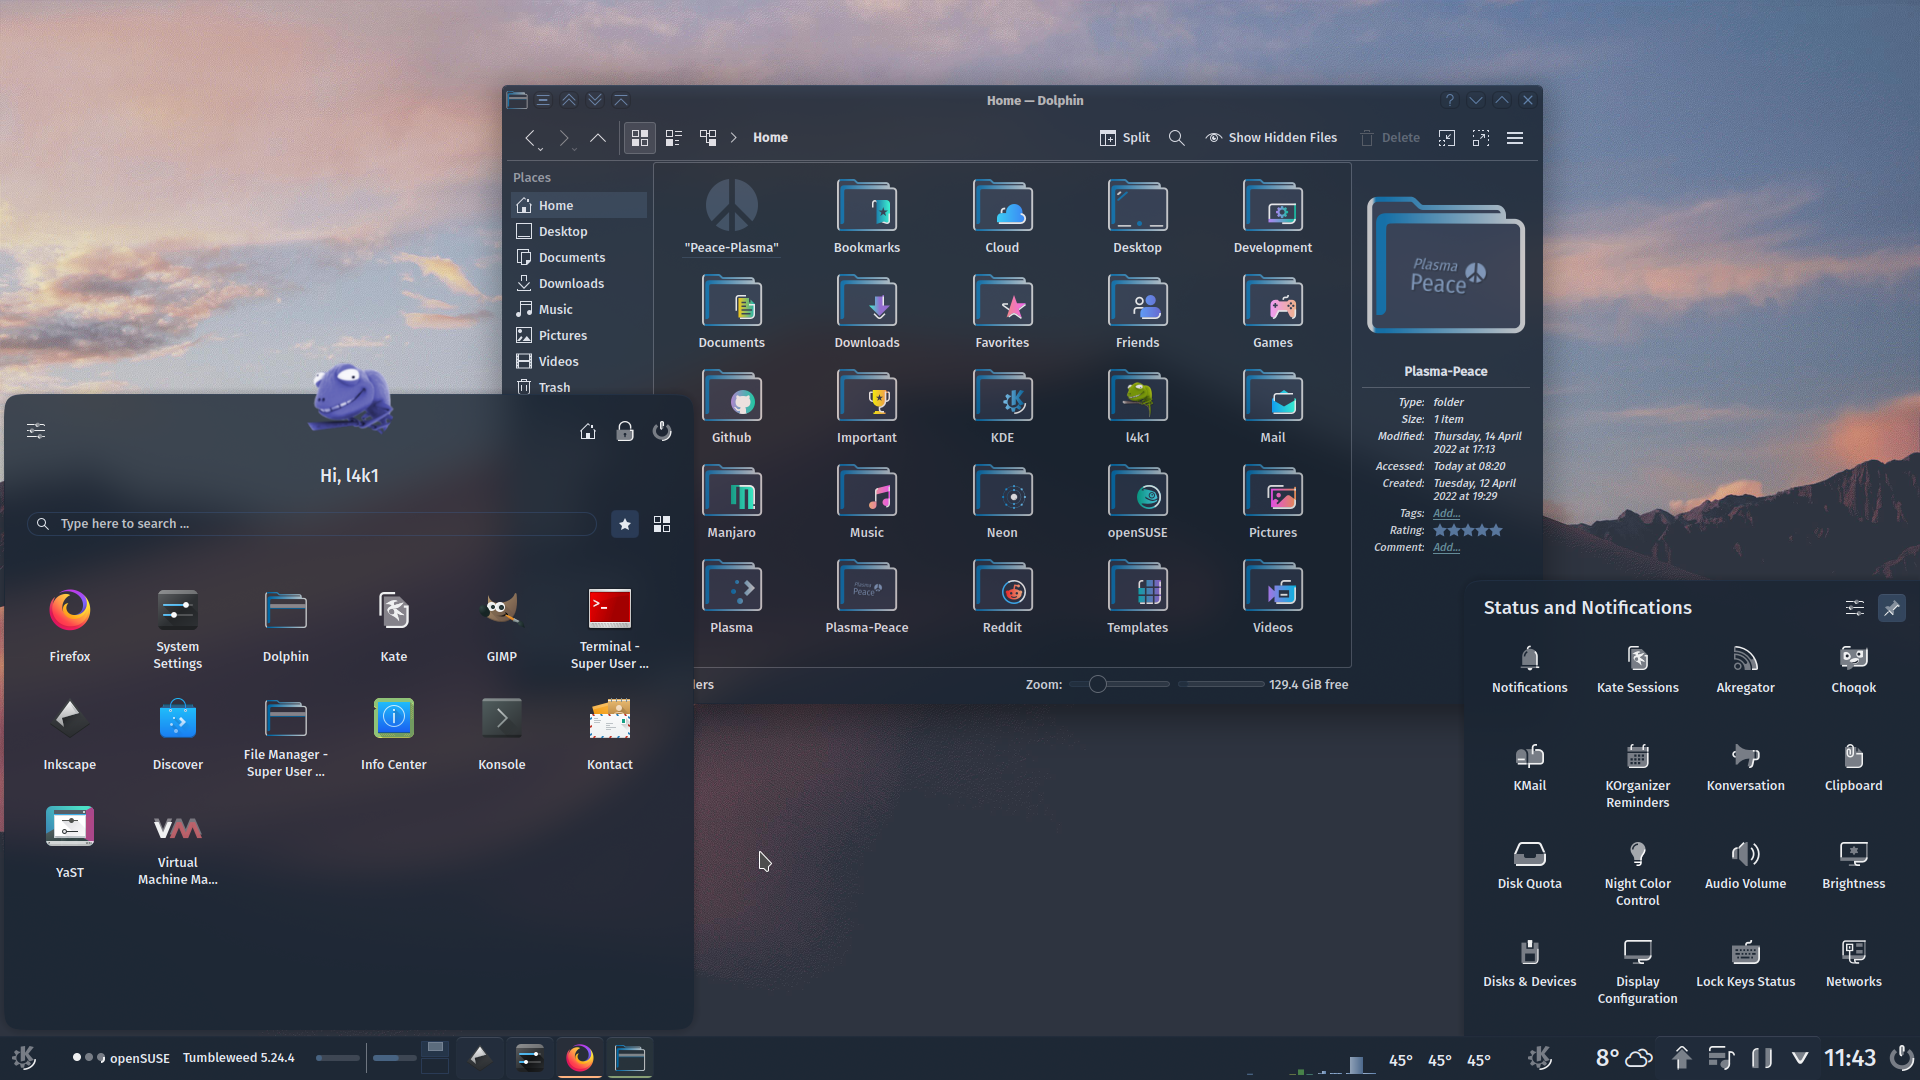Open Lock Keys Status applet
This screenshot has width=1920, height=1080.
(1745, 963)
